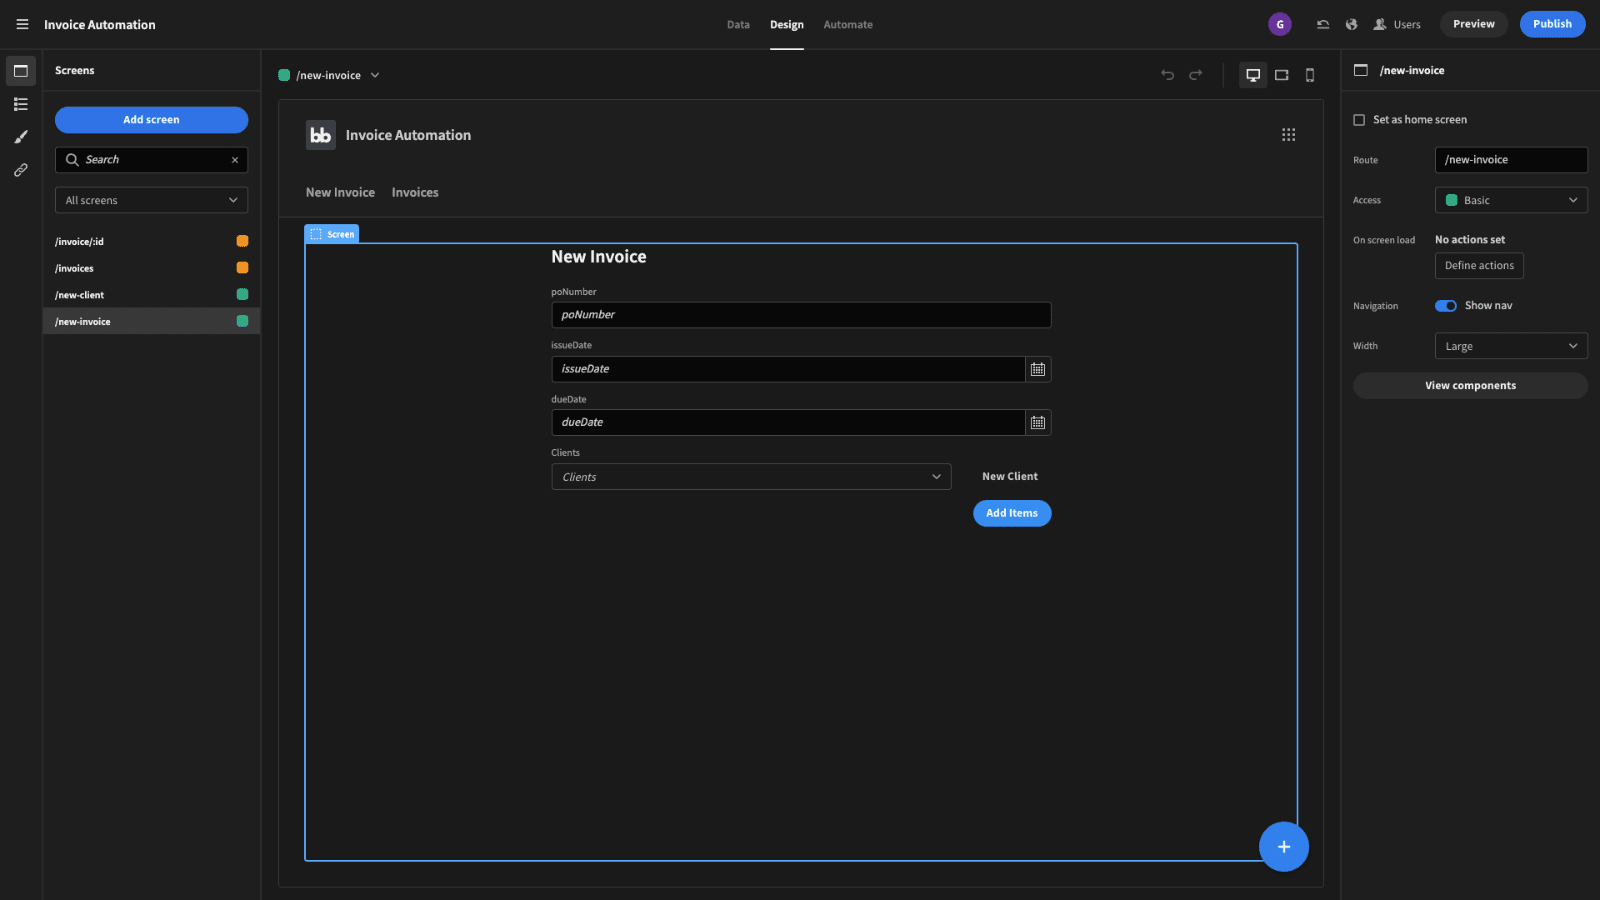Image resolution: width=1600 pixels, height=900 pixels.
Task: Select the Screens panel icon in sidebar
Action: [21, 71]
